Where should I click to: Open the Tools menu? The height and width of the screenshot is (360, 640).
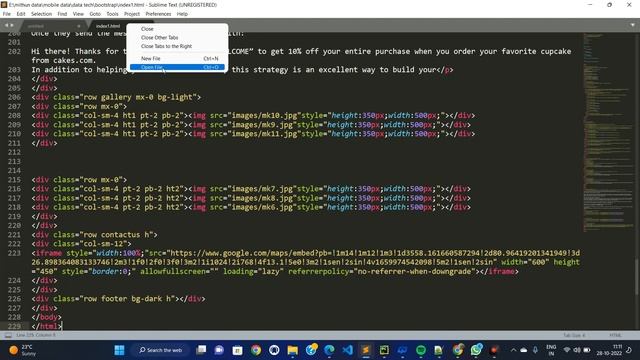(x=112, y=14)
